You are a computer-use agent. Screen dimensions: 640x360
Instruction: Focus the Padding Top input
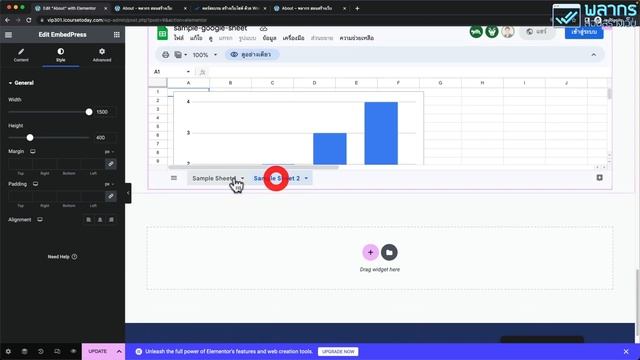click(x=20, y=196)
